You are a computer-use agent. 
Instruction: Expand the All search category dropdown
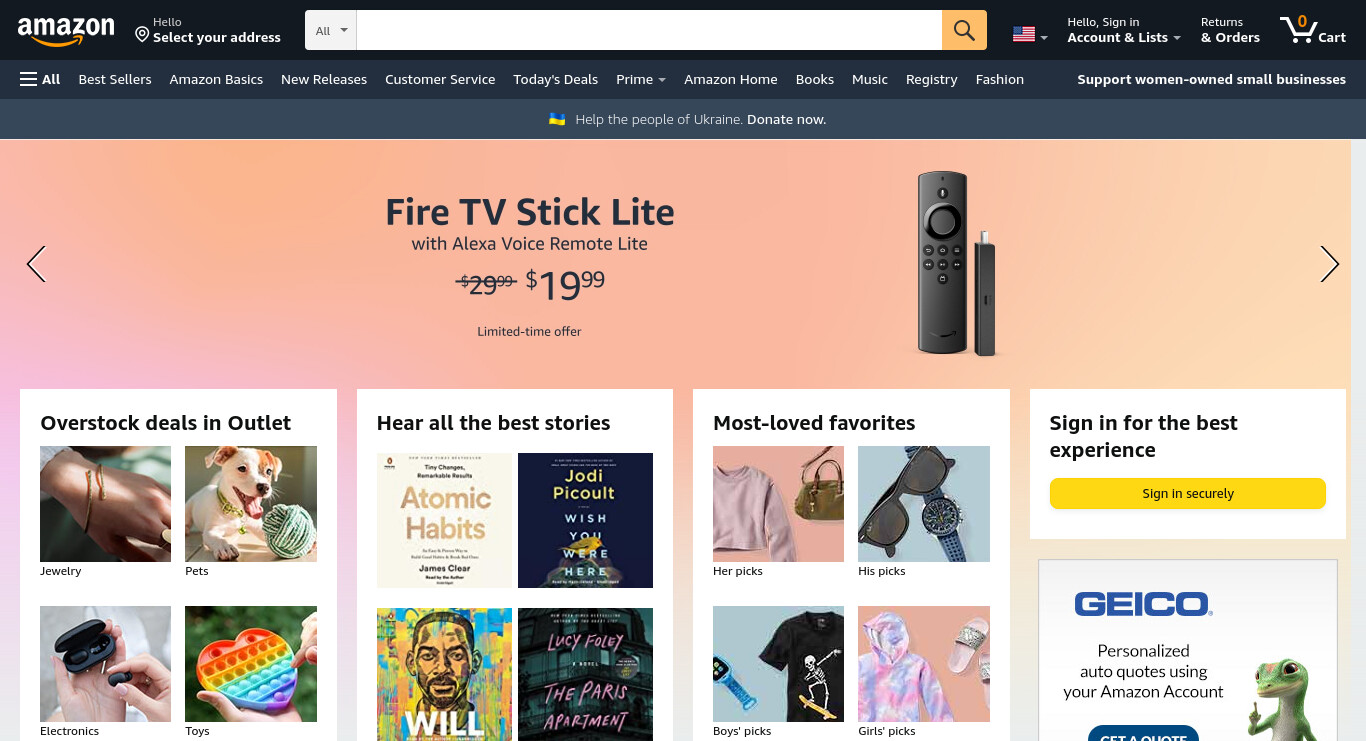331,30
